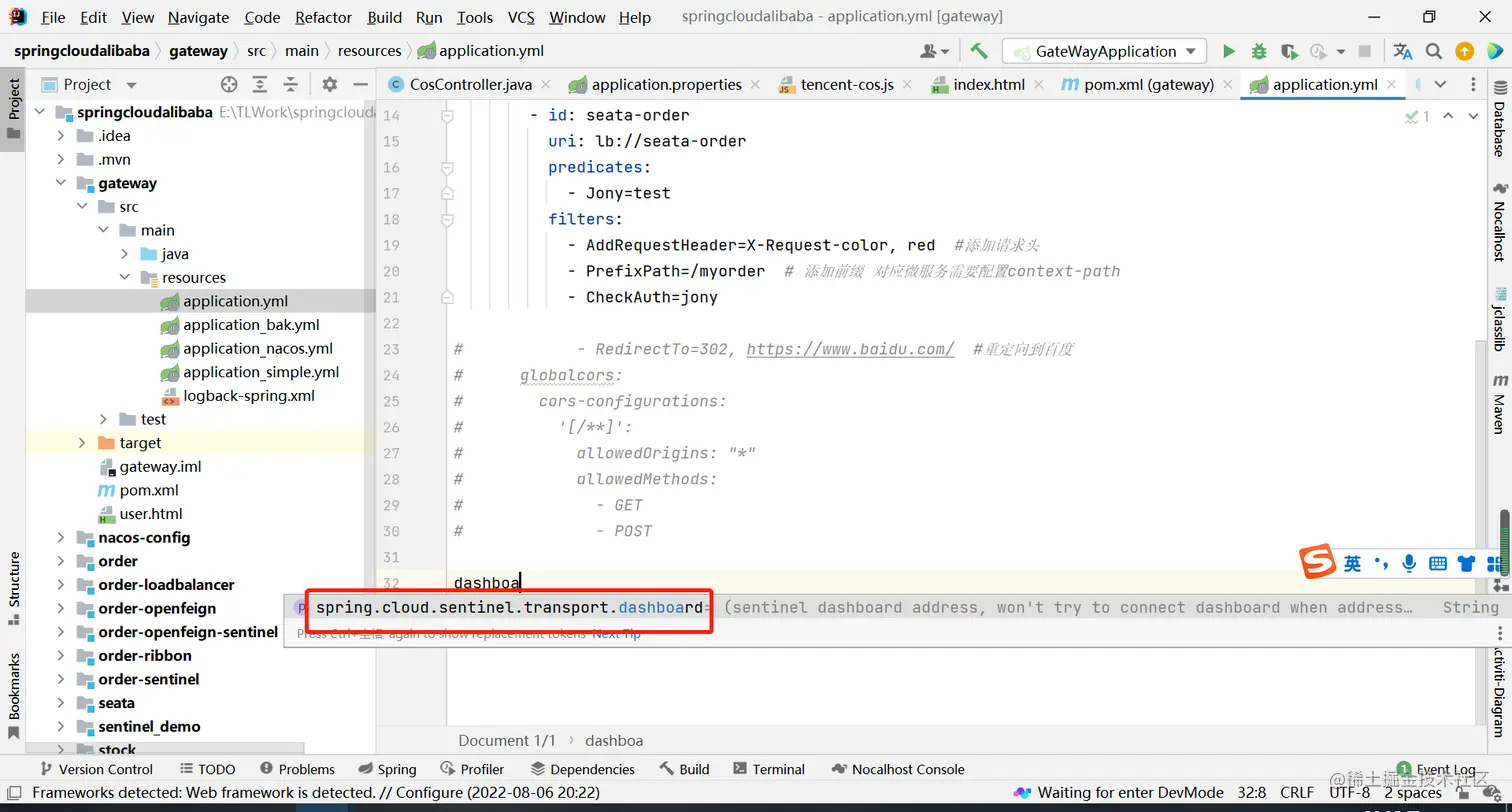Open the jclasslib side panel
Viewport: 1512px width, 812px height.
tap(1499, 318)
